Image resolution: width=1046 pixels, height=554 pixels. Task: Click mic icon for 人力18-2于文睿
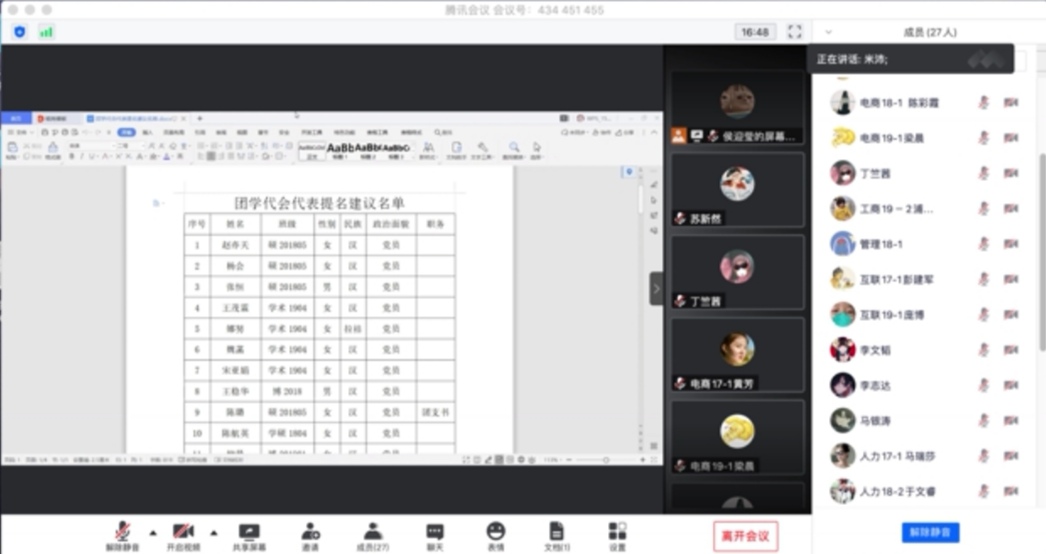click(983, 492)
